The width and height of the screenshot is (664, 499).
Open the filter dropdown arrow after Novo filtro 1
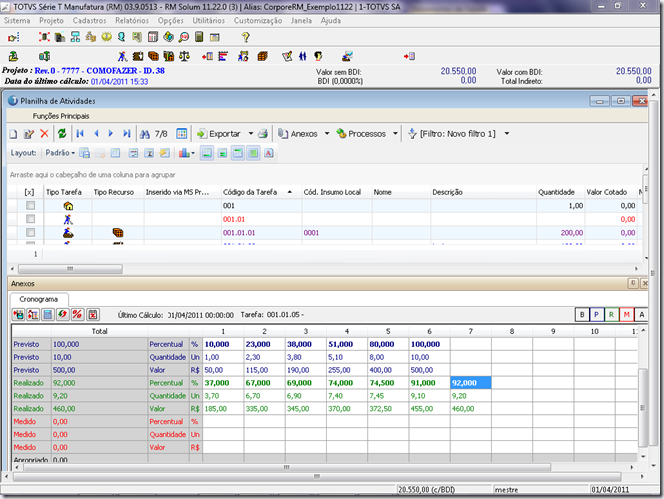pyautogui.click(x=506, y=134)
